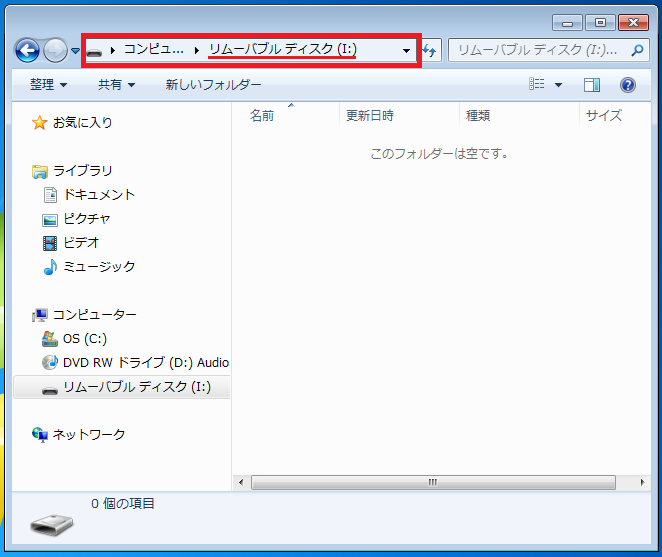Viewport: 662px width, 557px height.
Task: Create a folder with 新しいフォルダー
Action: 213,84
